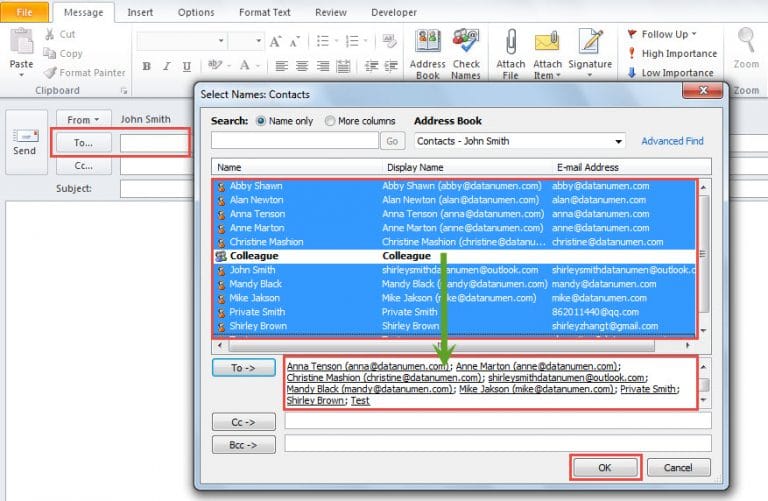Expand the Address Book contacts dropdown
The height and width of the screenshot is (501, 768).
[619, 141]
